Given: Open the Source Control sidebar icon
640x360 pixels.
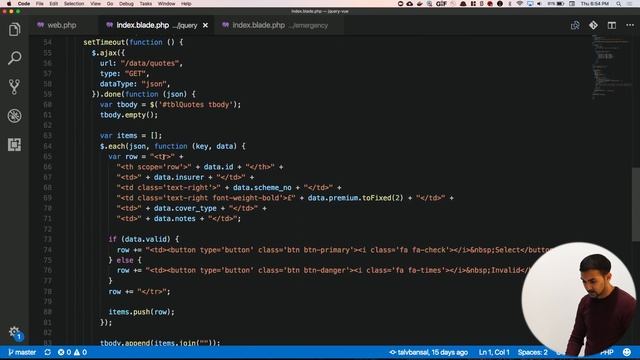Looking at the screenshot, I should pos(14,87).
